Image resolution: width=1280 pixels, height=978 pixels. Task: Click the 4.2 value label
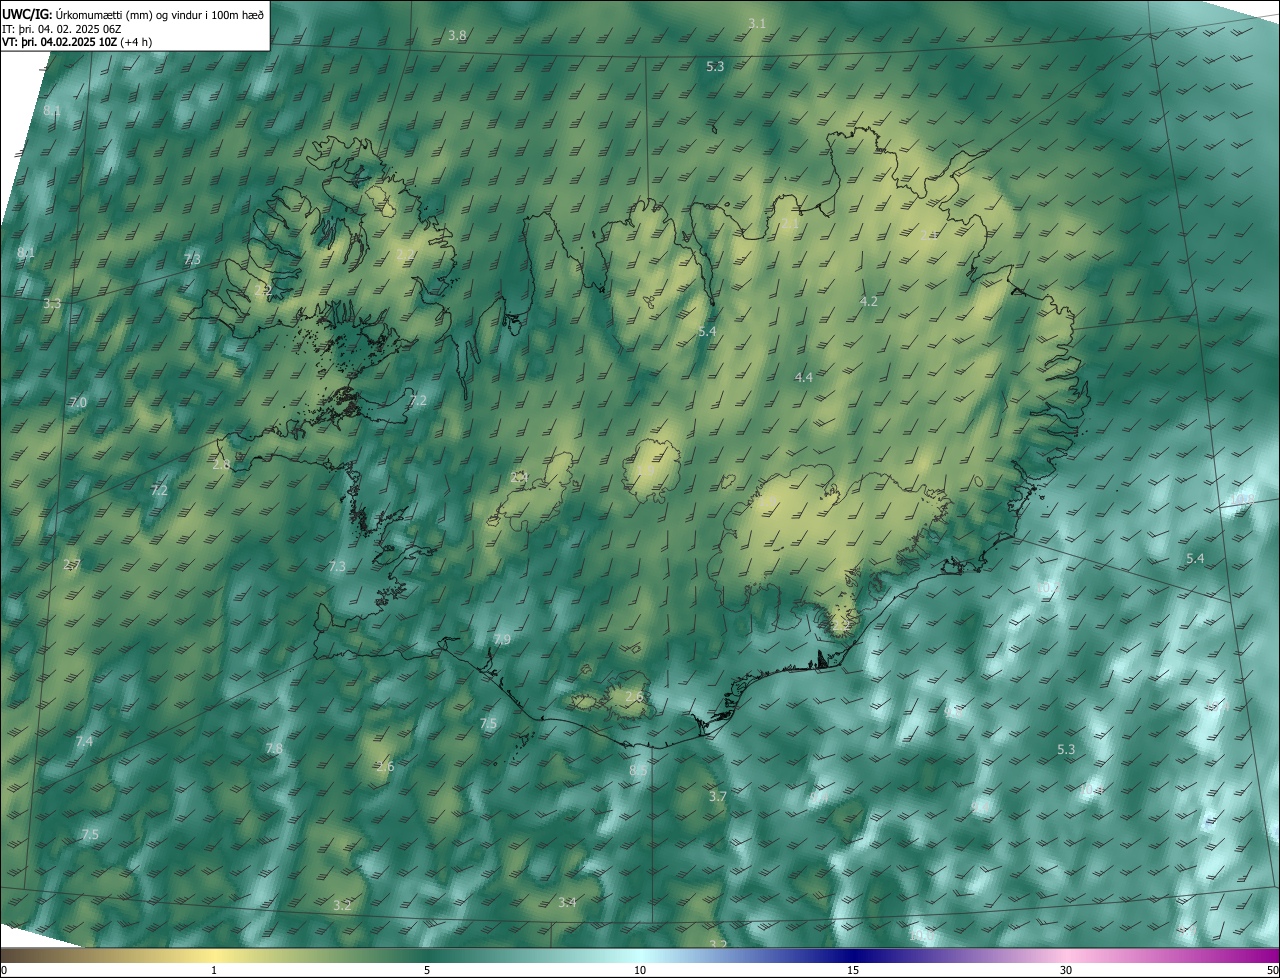tap(869, 301)
